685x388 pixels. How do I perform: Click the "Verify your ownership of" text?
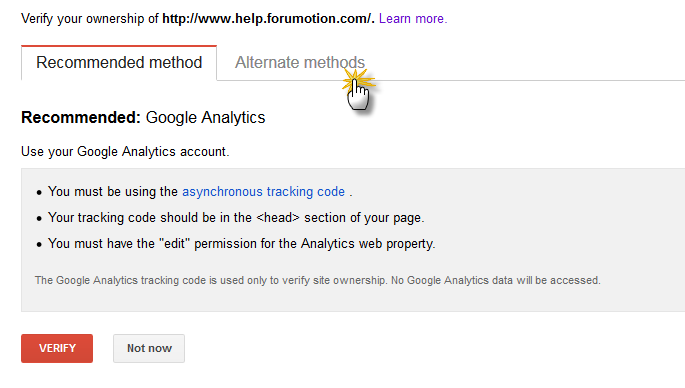[x=90, y=19]
